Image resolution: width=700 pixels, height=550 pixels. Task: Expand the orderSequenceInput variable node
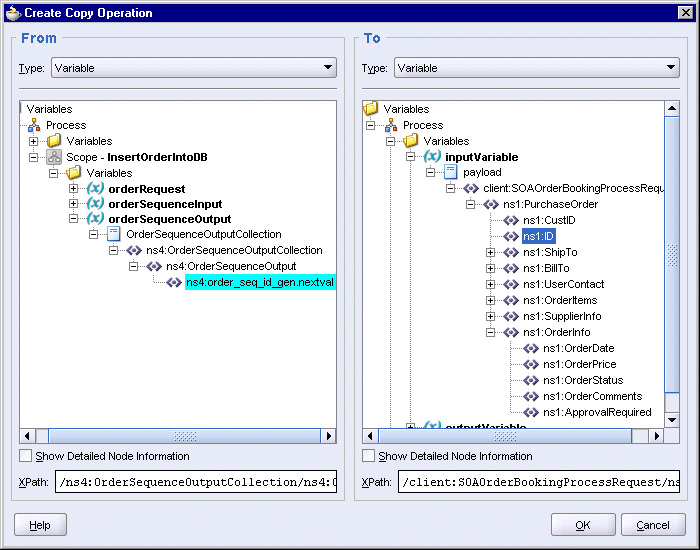pos(74,204)
